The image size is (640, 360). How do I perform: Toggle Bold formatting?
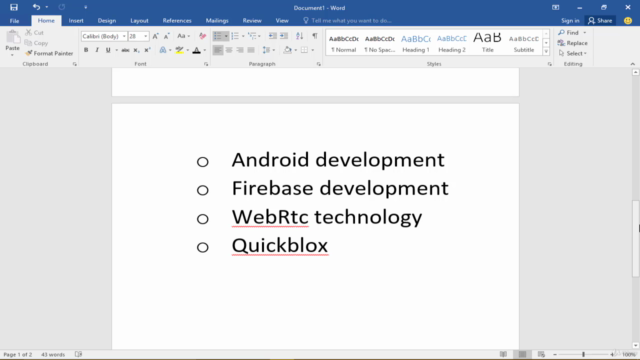pos(86,50)
